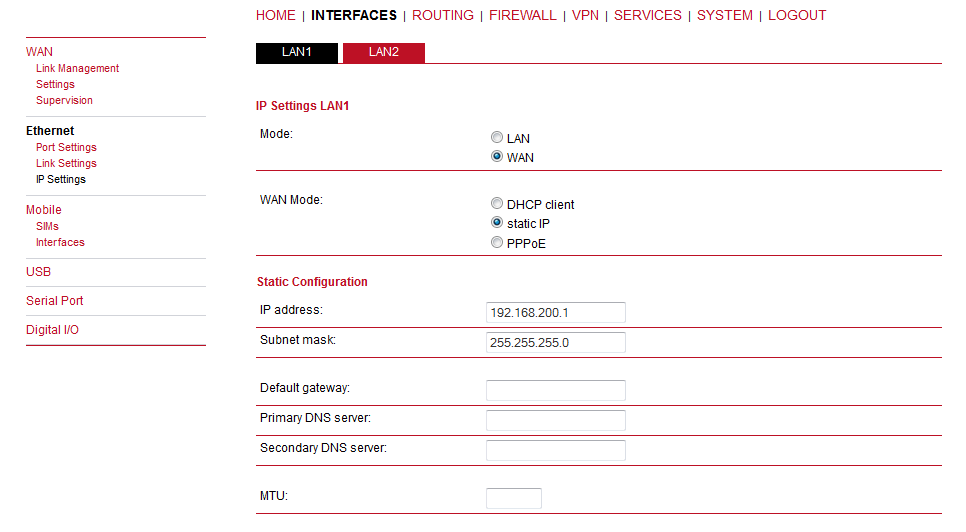Go to the FIREWALL section
Image resolution: width=966 pixels, height=532 pixels.
pyautogui.click(x=522, y=15)
